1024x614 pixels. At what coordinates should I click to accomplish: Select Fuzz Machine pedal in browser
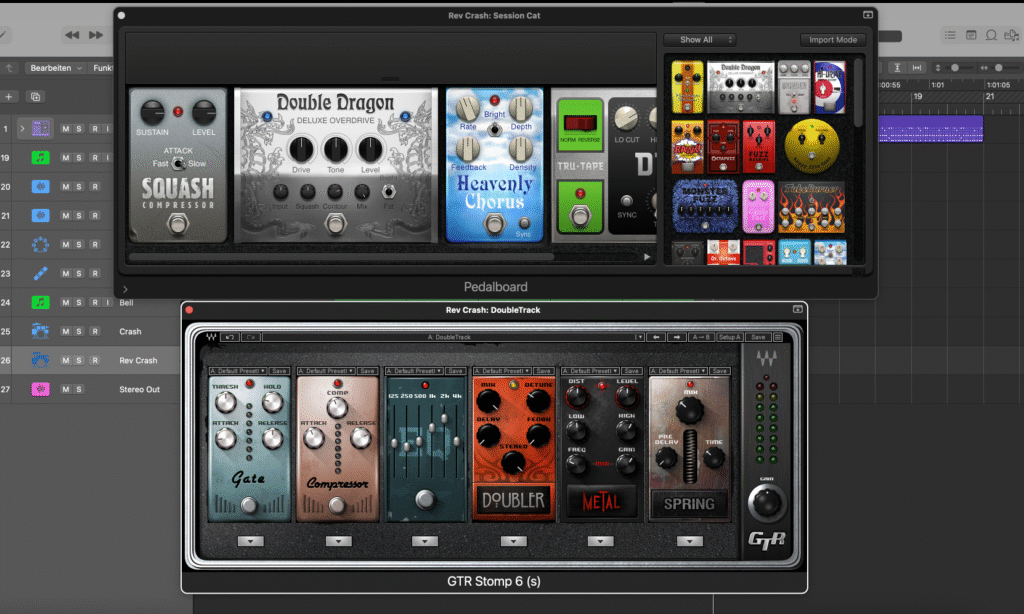(x=758, y=146)
